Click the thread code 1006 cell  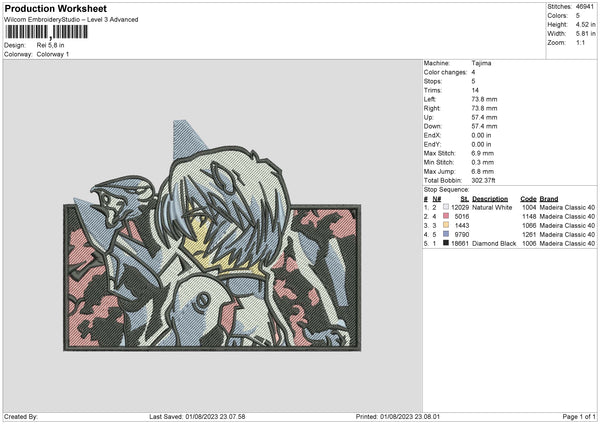[x=529, y=243]
